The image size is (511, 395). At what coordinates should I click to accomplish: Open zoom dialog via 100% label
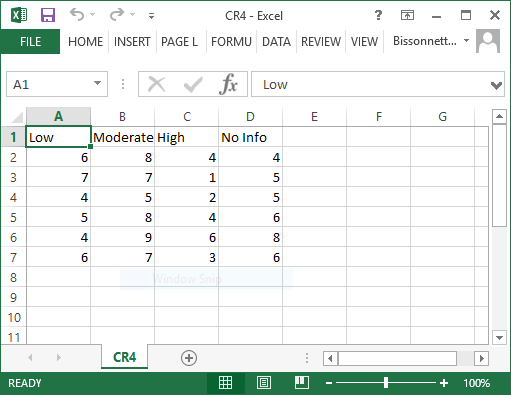tap(476, 383)
